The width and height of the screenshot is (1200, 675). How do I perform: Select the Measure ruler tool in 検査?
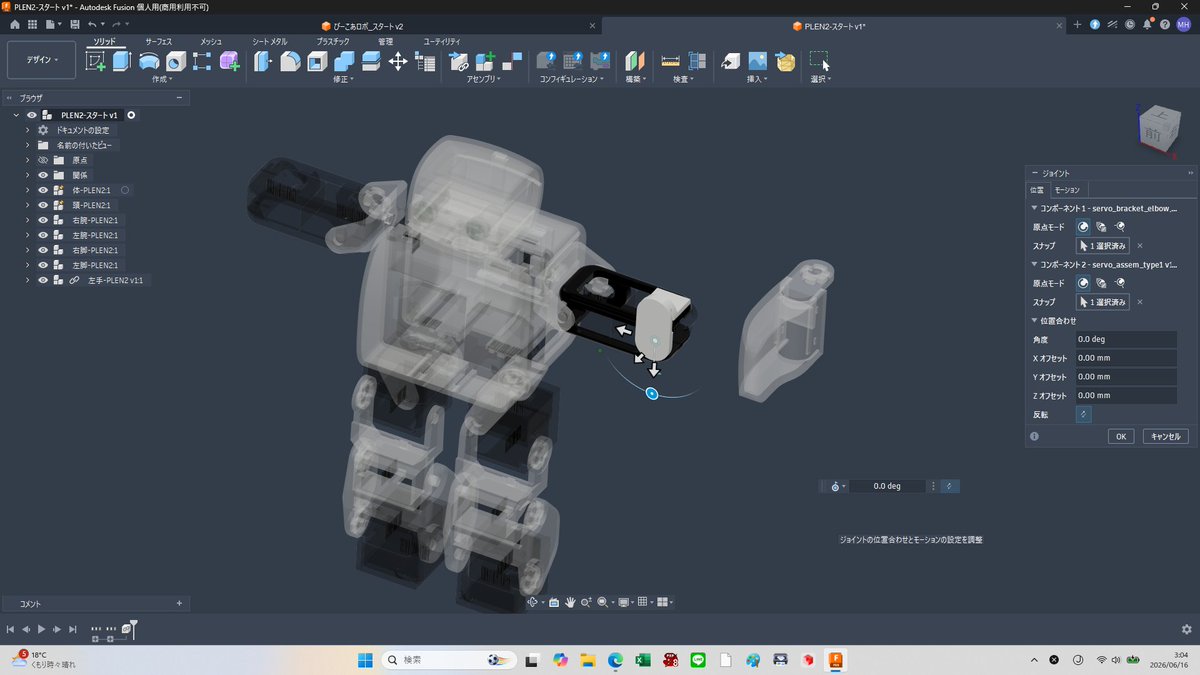[x=671, y=61]
